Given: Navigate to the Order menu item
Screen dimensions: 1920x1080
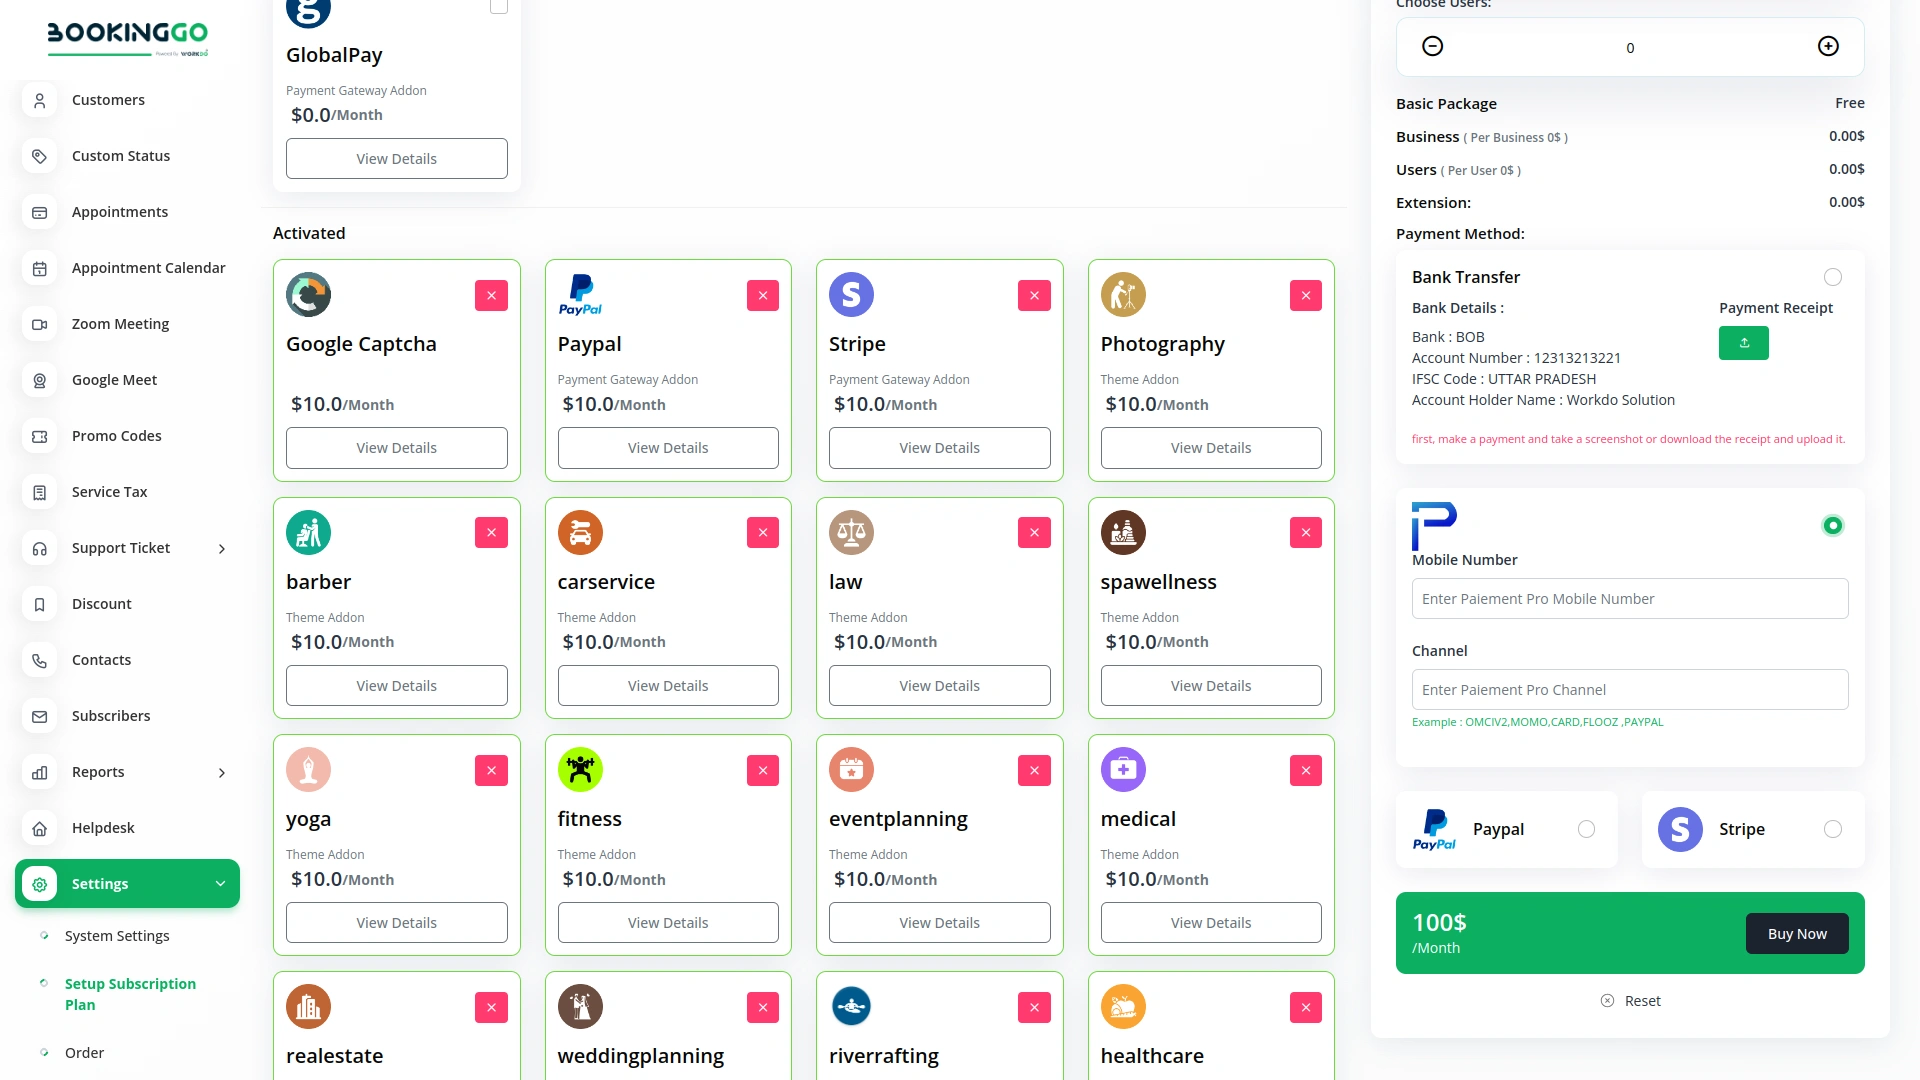Looking at the screenshot, I should (x=84, y=1052).
